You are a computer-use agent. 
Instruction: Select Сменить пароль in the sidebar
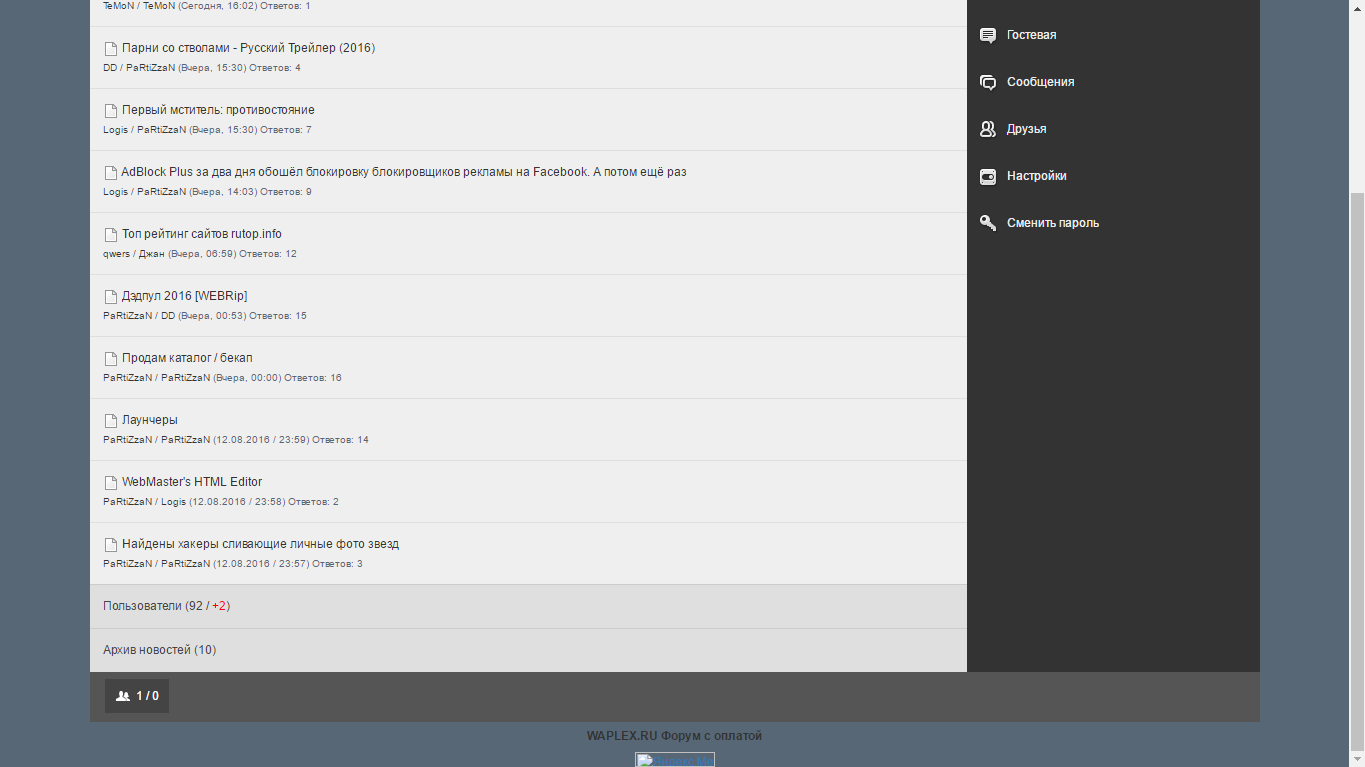(x=1113, y=223)
